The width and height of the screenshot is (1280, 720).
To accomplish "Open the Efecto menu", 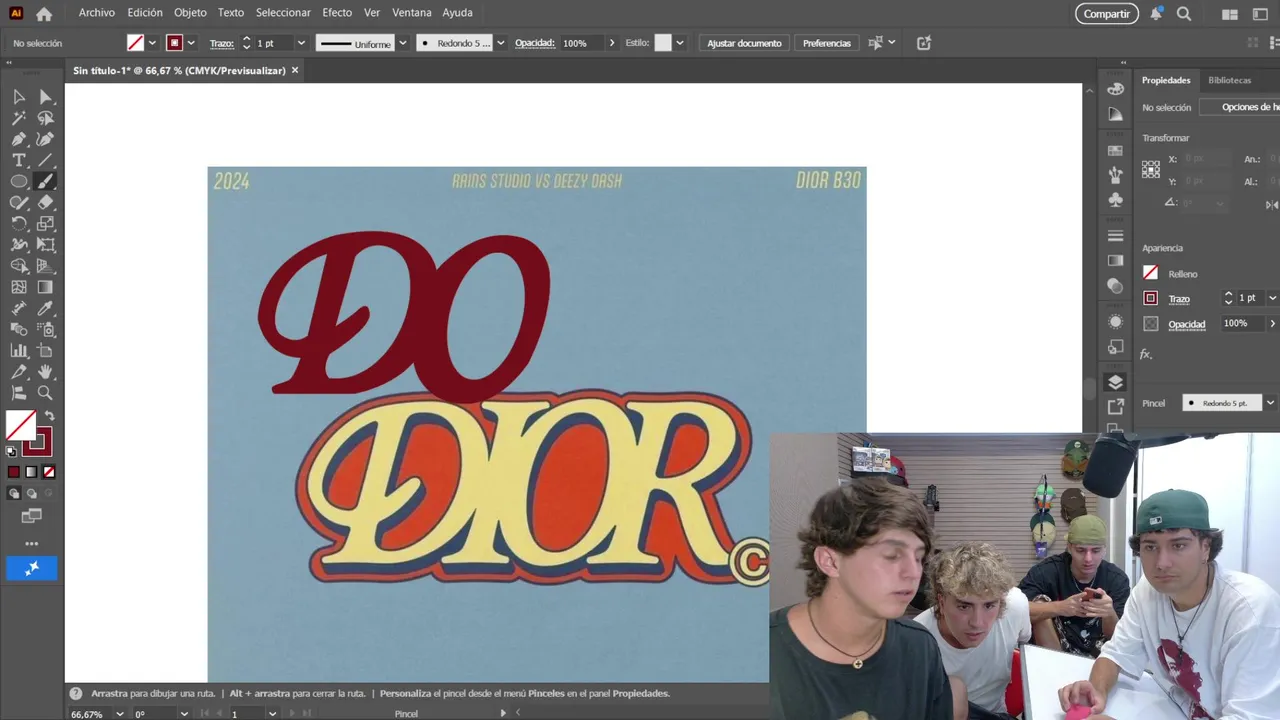I will click(x=337, y=13).
